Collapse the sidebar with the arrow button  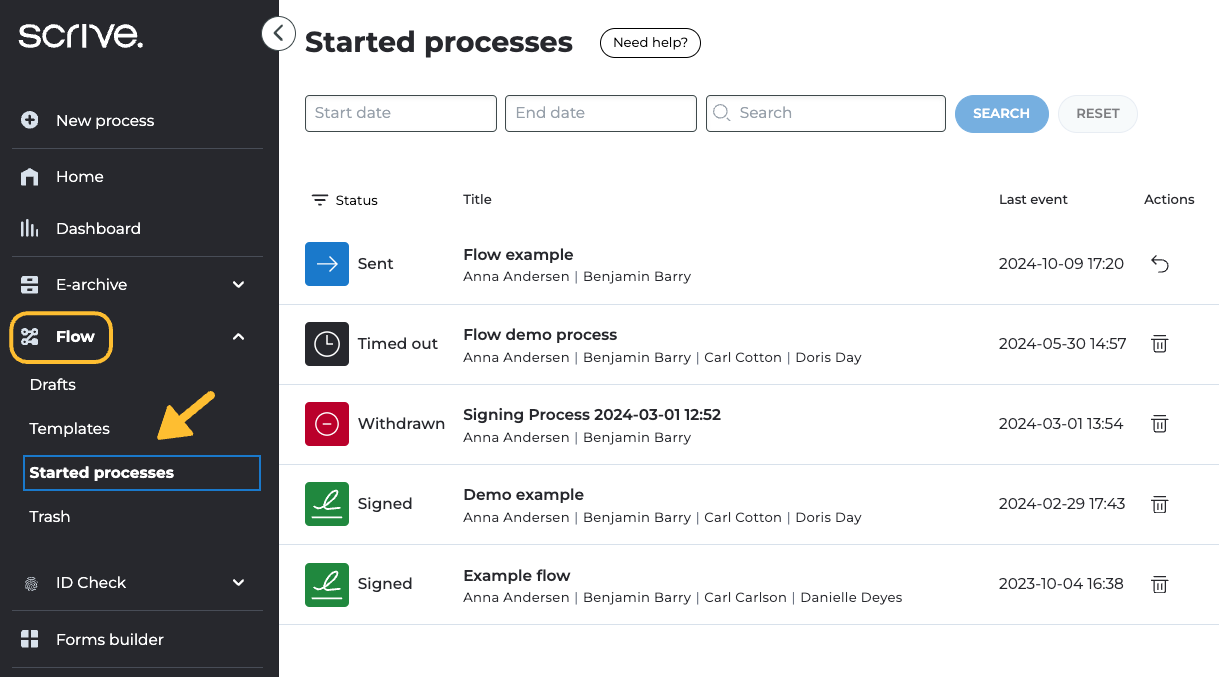(278, 34)
